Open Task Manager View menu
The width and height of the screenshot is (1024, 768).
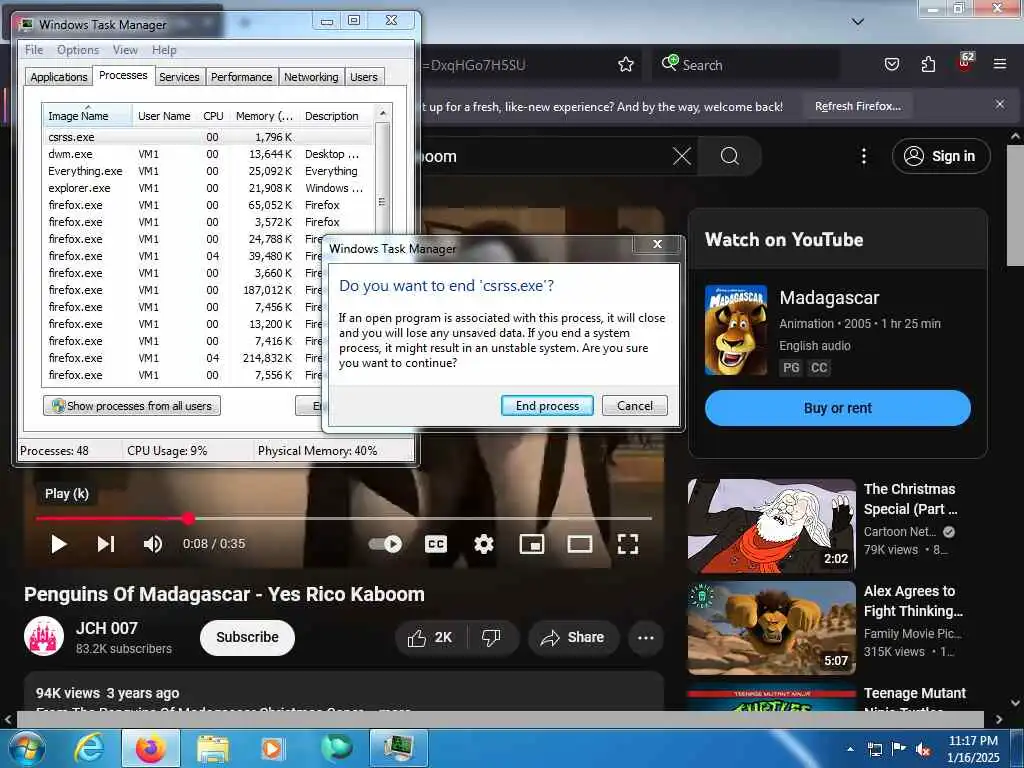pos(125,50)
